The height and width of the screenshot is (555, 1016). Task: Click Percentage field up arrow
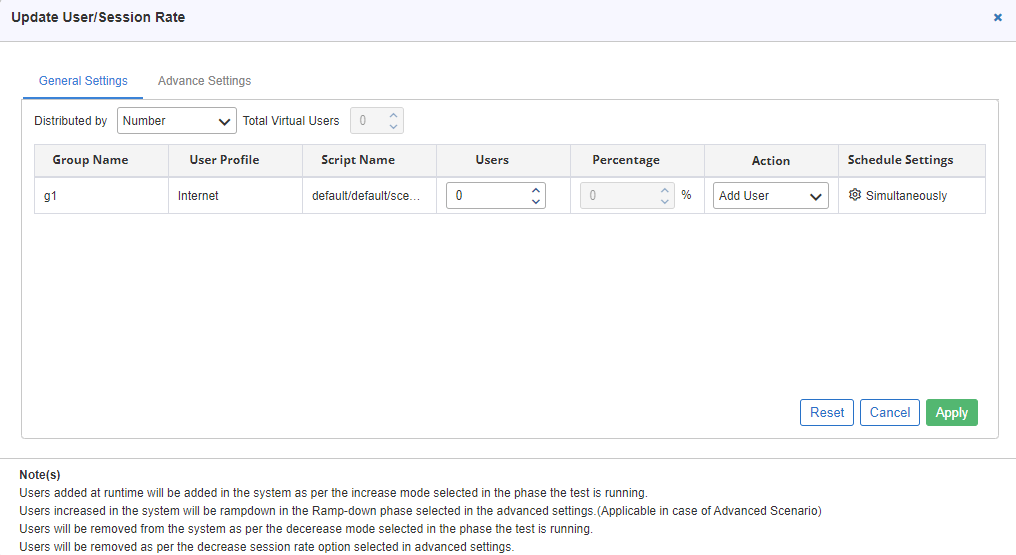(x=665, y=190)
